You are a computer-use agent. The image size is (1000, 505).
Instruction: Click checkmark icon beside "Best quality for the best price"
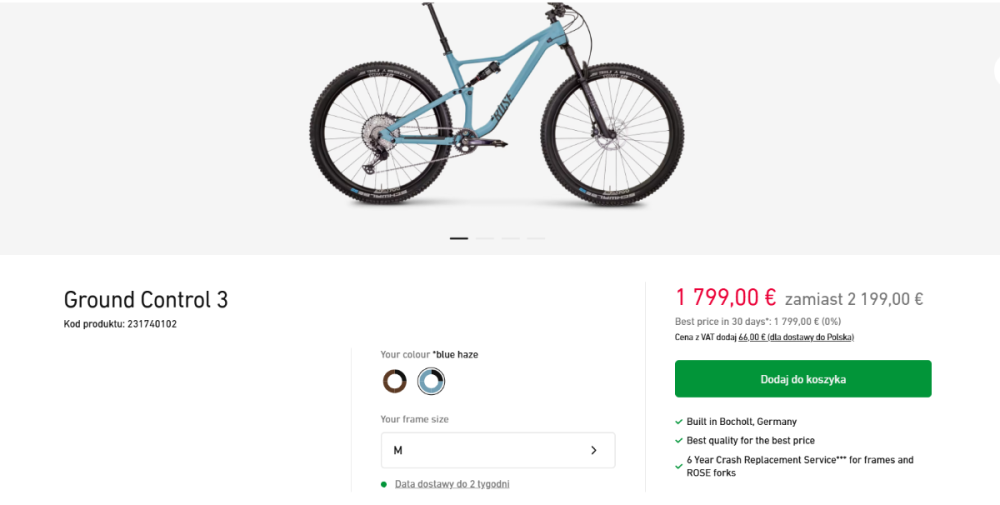679,441
